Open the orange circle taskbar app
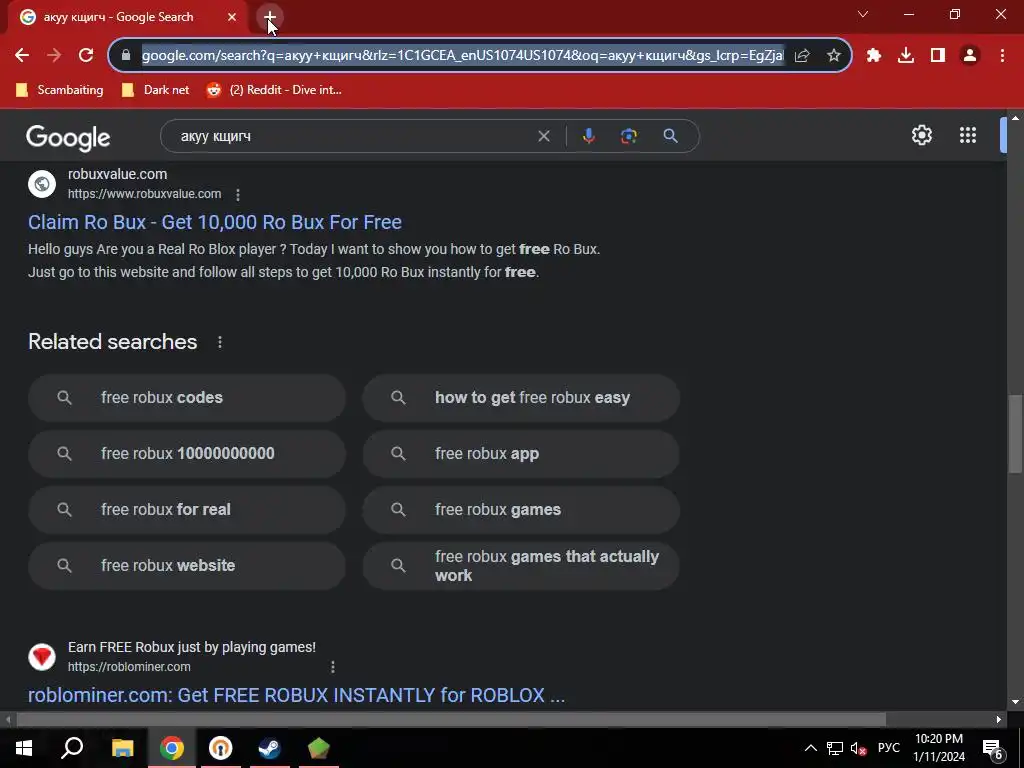Image resolution: width=1024 pixels, height=768 pixels. (221, 748)
